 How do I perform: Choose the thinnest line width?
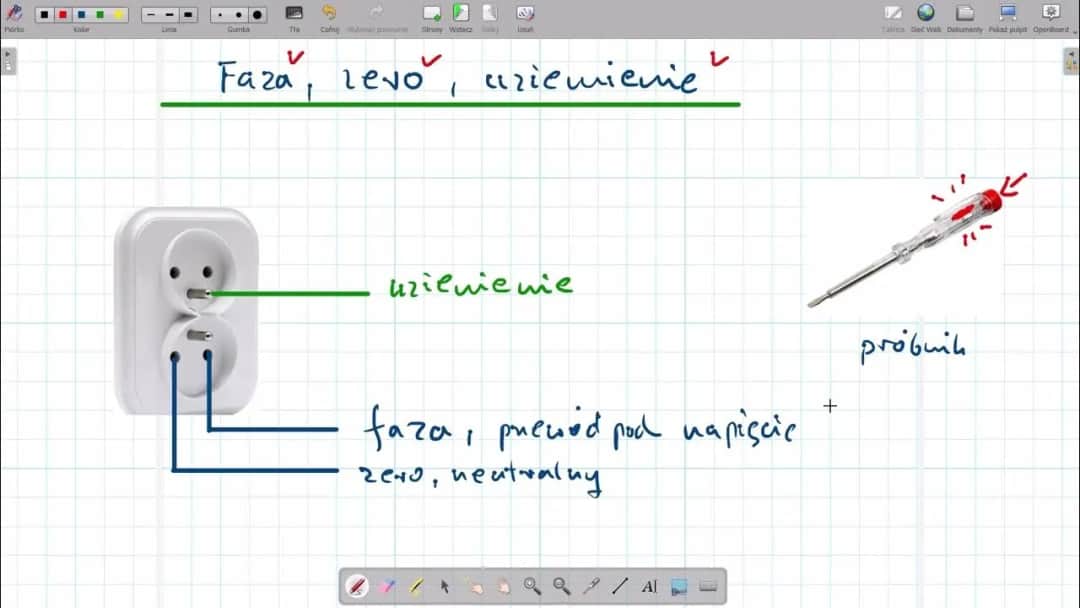coord(149,15)
